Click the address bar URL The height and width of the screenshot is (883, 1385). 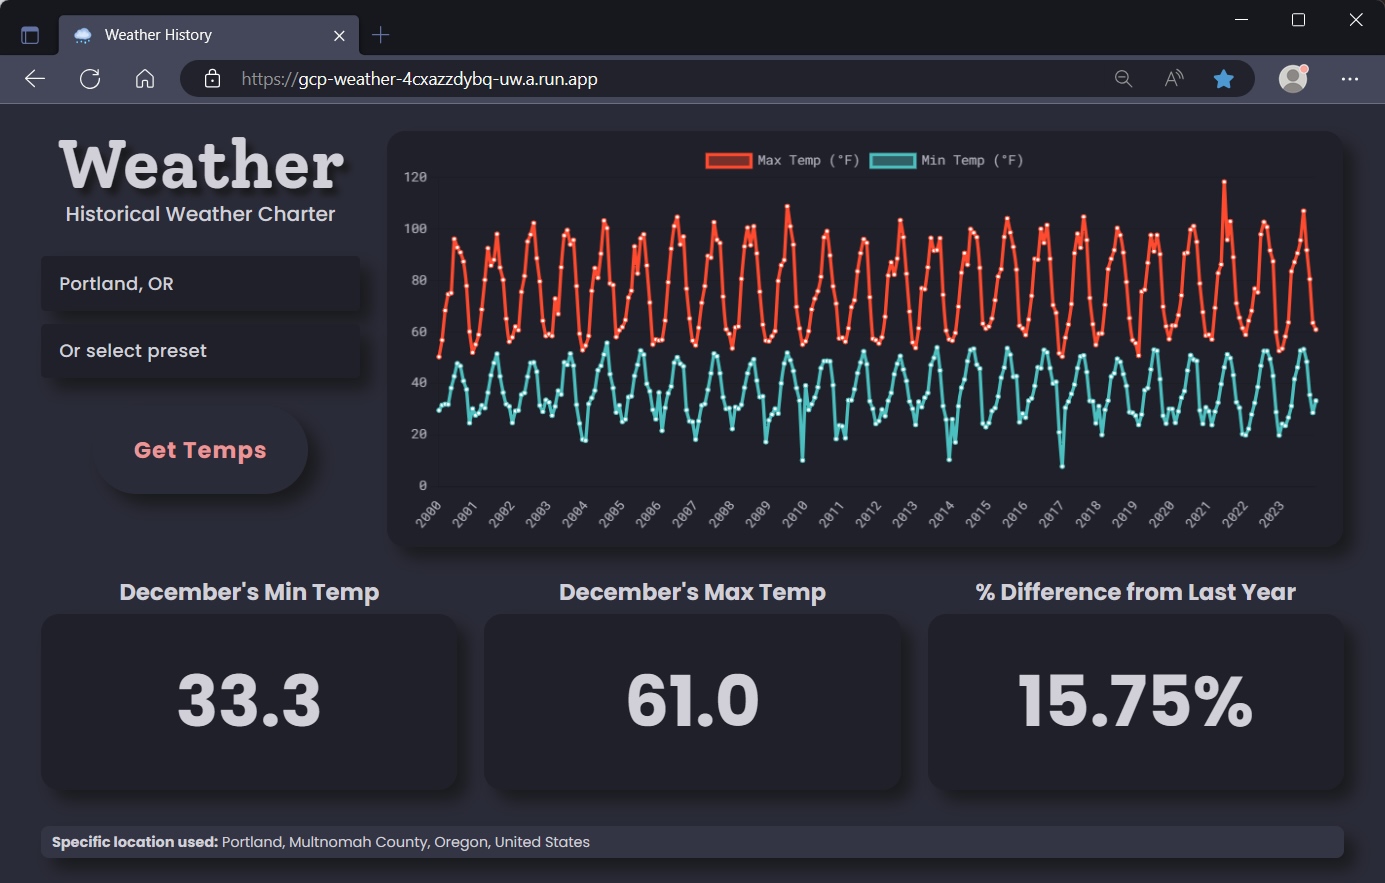click(419, 79)
